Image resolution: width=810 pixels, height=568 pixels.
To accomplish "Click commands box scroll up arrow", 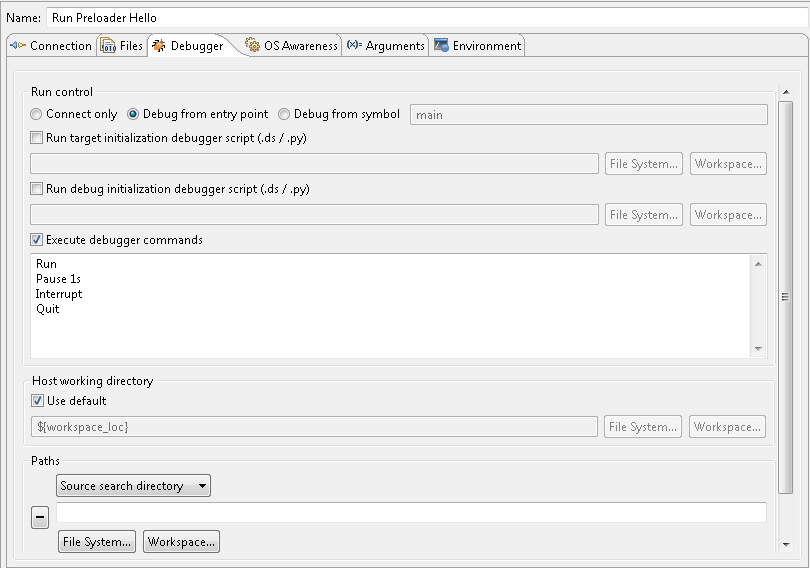I will pos(758,264).
